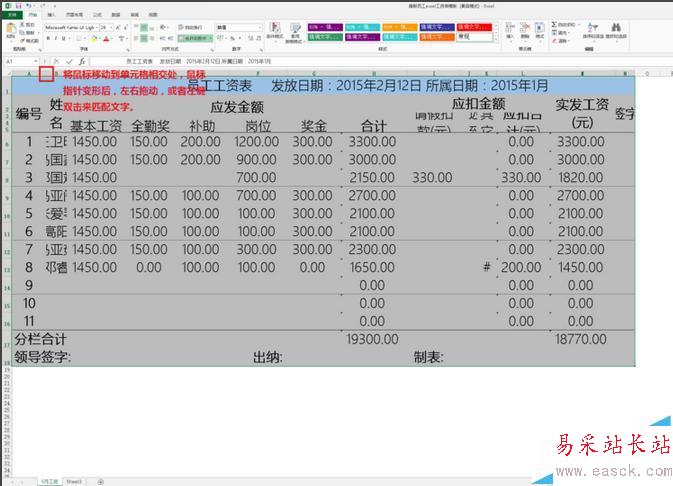Image resolution: width=673 pixels, height=486 pixels.
Task: Click the decrease font size icon
Action: [125, 27]
